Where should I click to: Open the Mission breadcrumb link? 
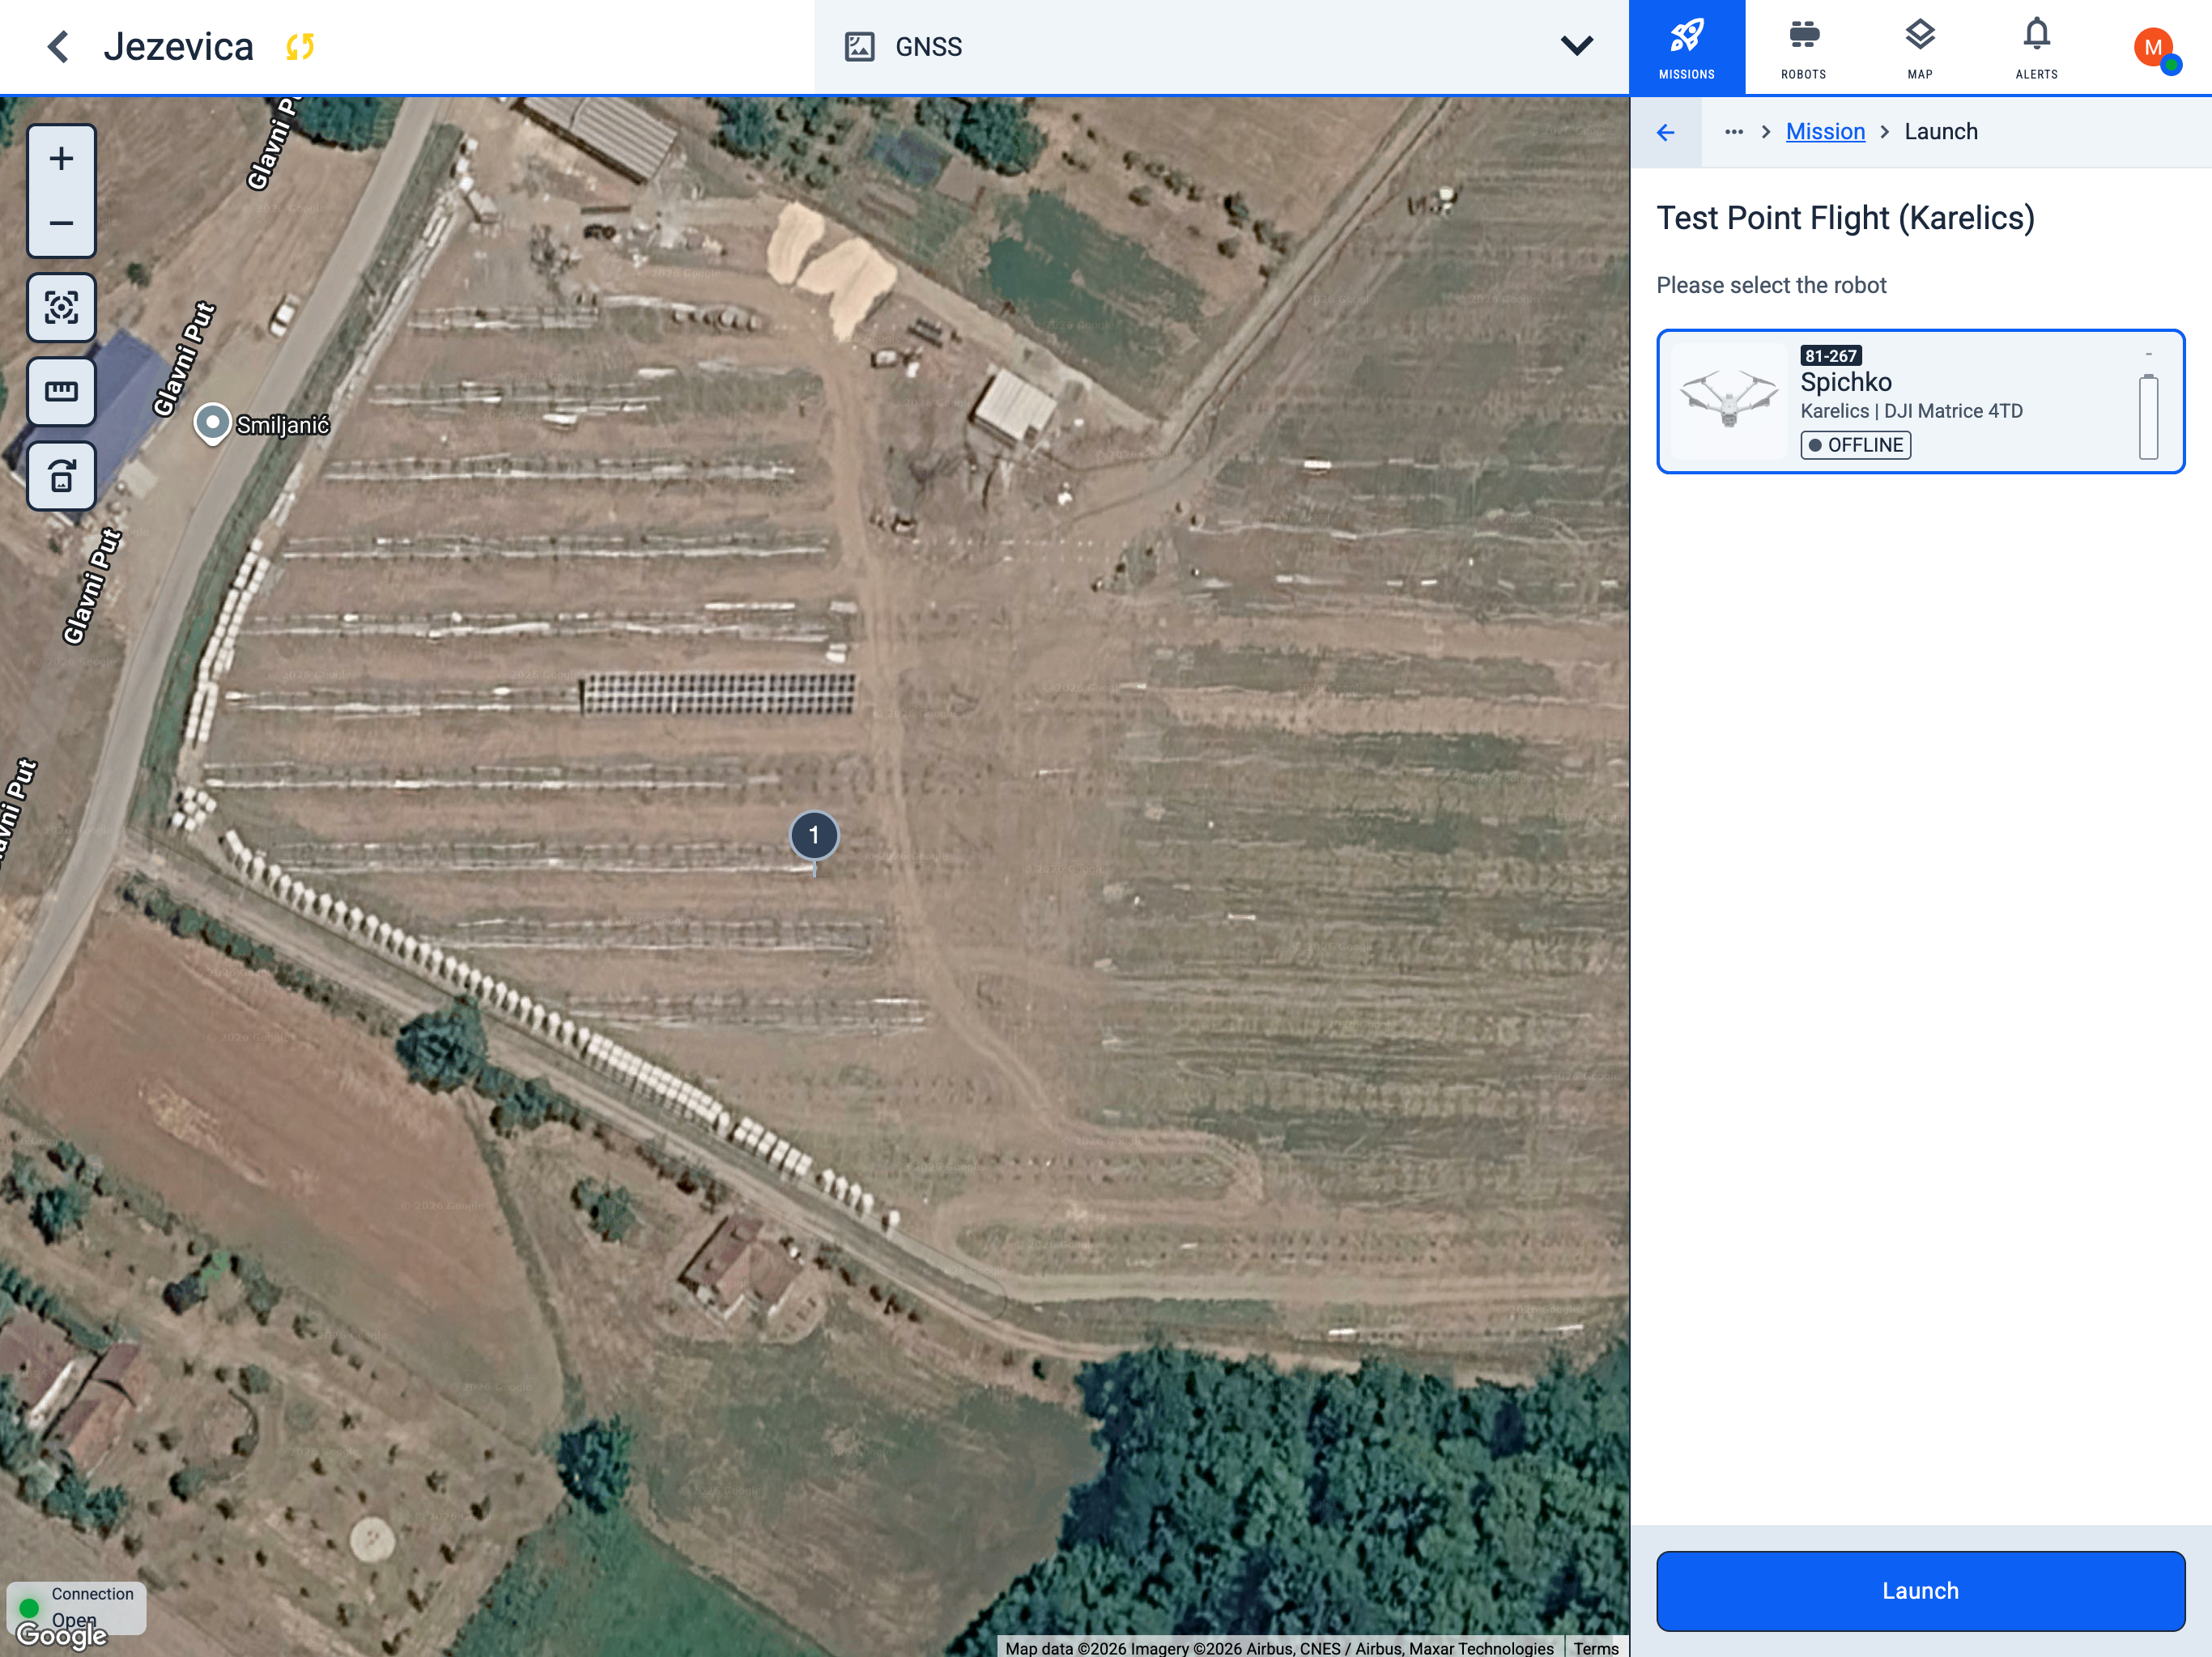pos(1825,132)
